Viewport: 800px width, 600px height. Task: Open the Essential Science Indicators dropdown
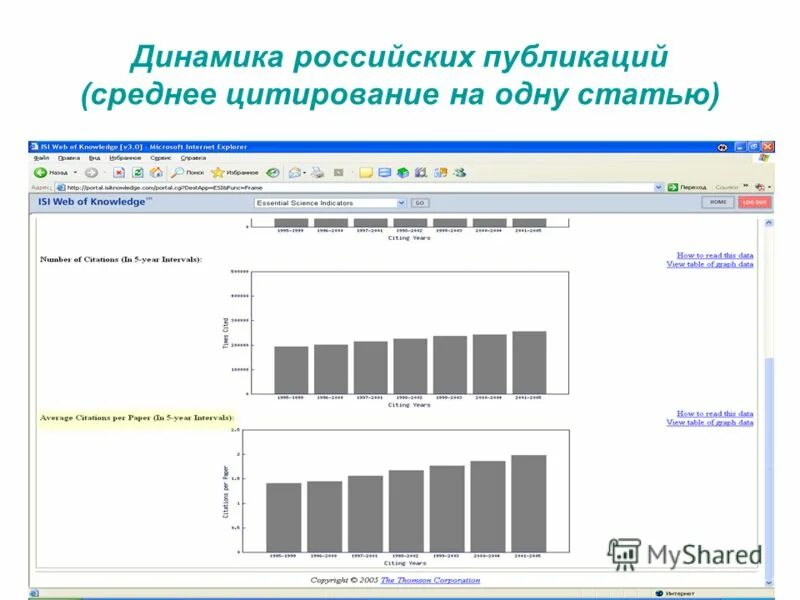tap(330, 202)
